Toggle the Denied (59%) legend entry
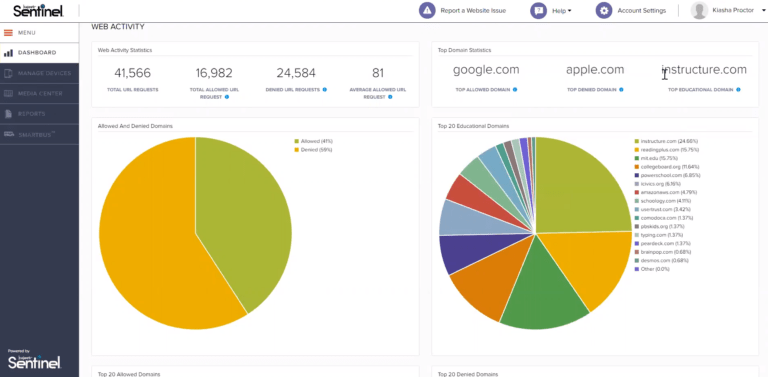Image resolution: width=768 pixels, height=377 pixels. coord(313,150)
